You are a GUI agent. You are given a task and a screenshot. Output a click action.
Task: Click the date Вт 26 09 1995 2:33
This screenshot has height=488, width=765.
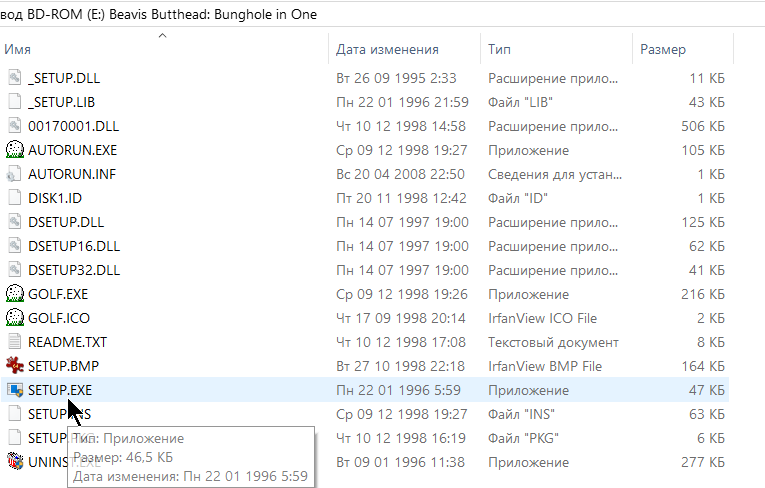pos(396,78)
